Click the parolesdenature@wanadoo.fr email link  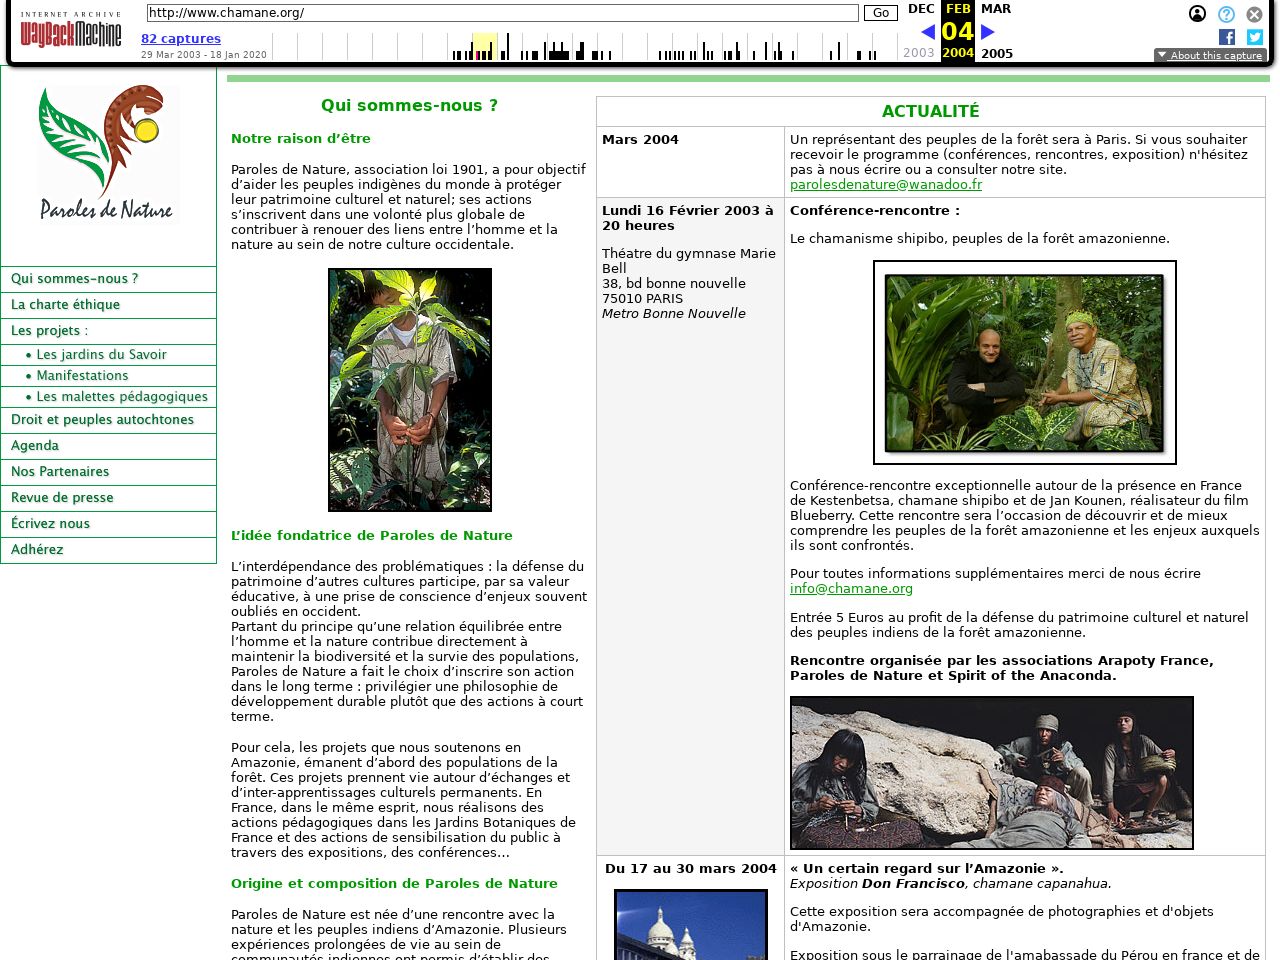point(885,185)
